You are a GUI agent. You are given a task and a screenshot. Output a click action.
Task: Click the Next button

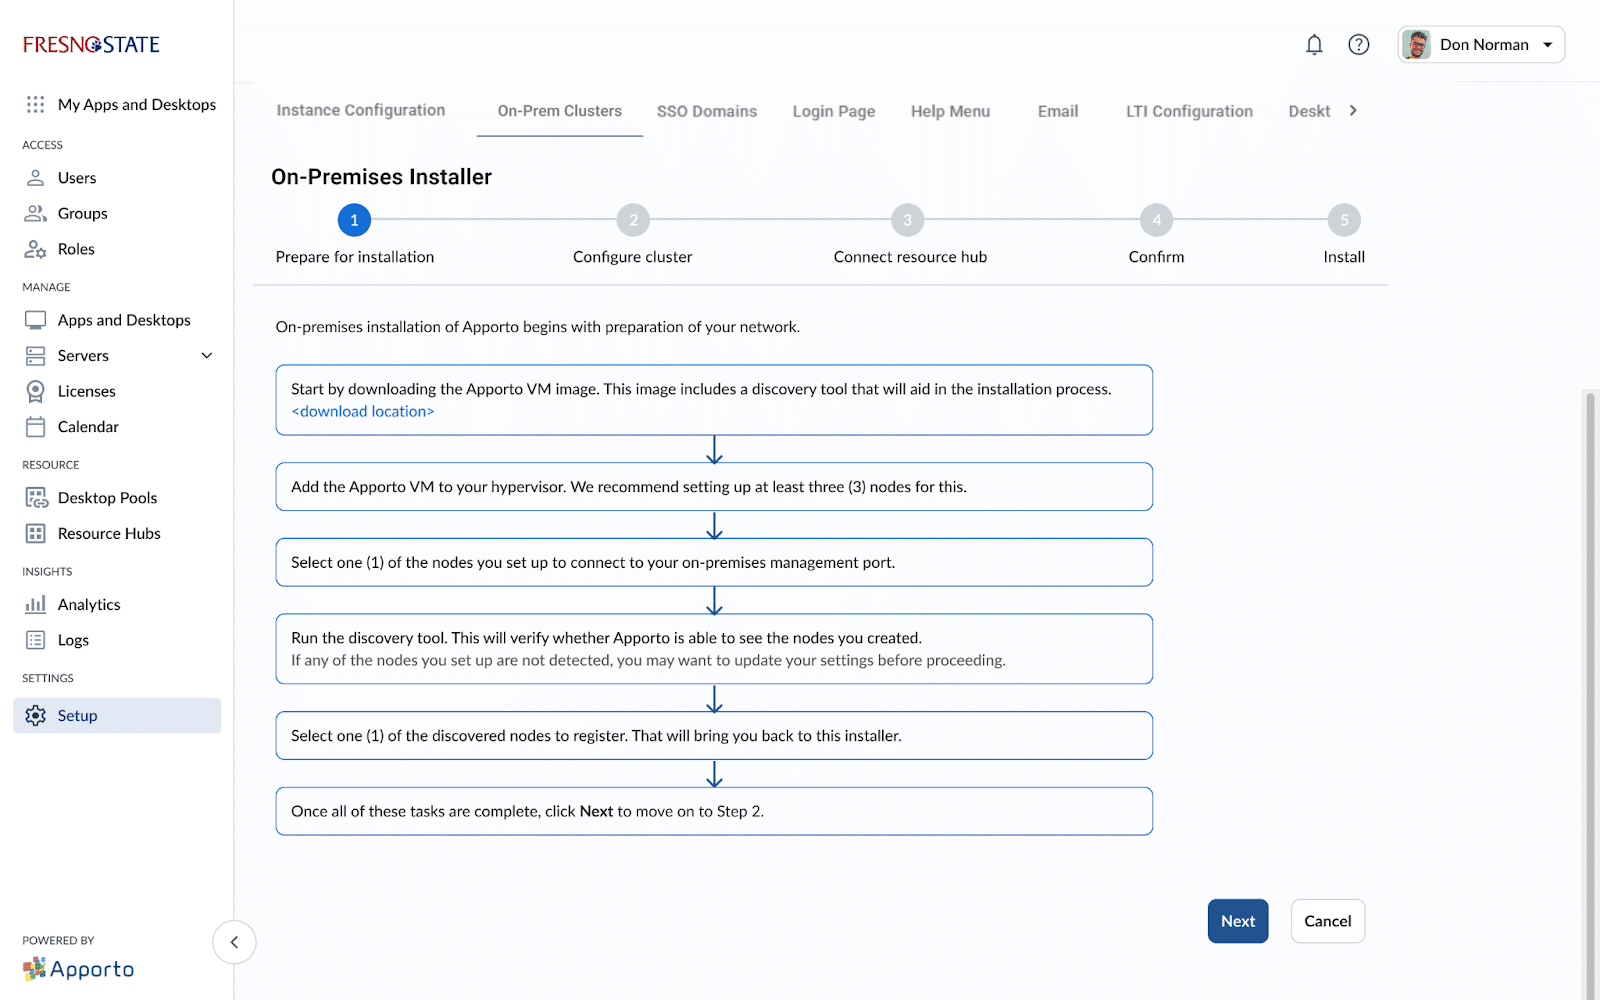pos(1237,921)
